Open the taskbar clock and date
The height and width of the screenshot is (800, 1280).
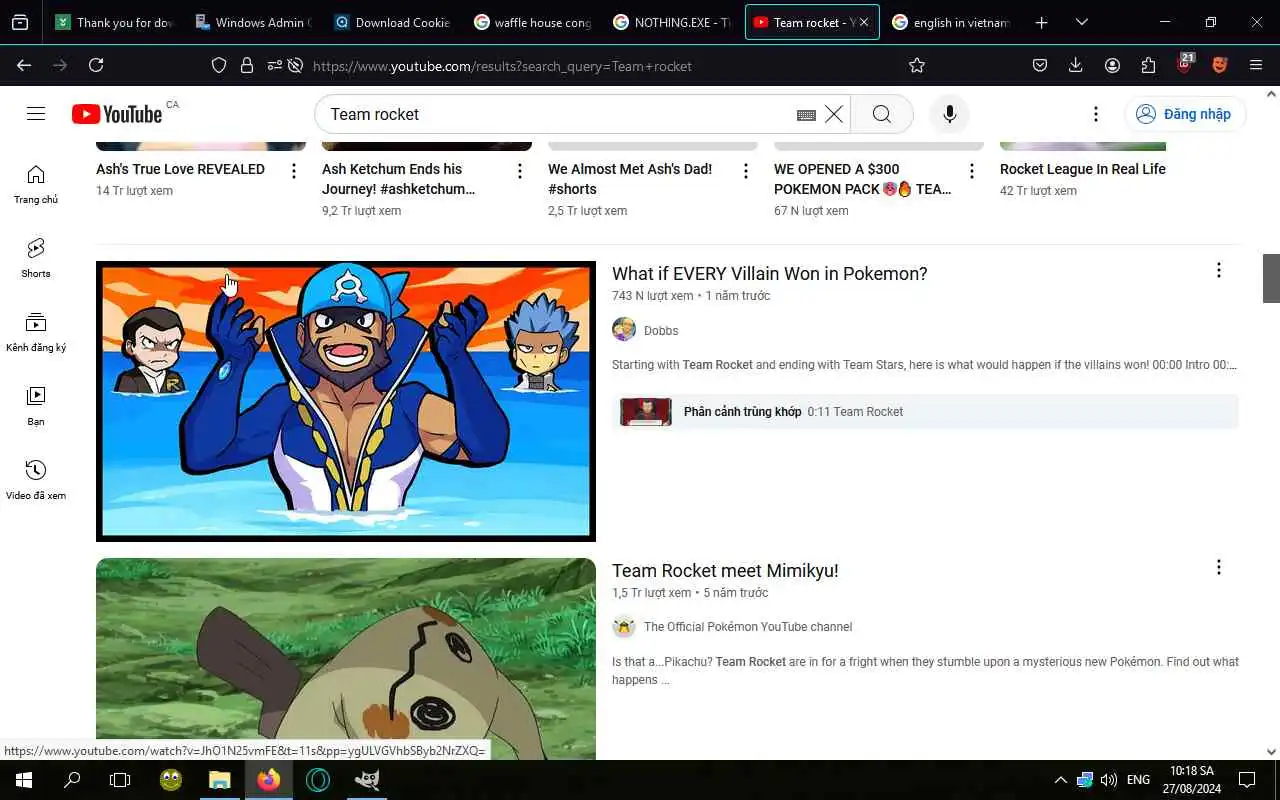point(1192,780)
